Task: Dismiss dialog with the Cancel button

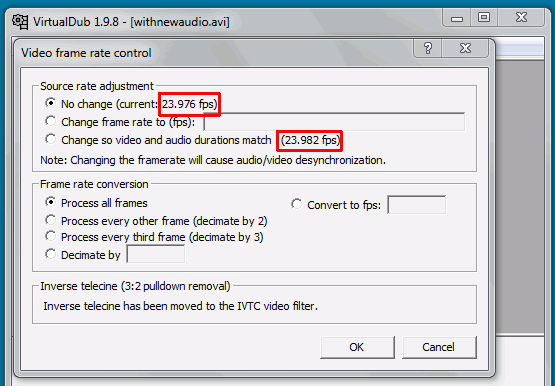Action: point(439,347)
